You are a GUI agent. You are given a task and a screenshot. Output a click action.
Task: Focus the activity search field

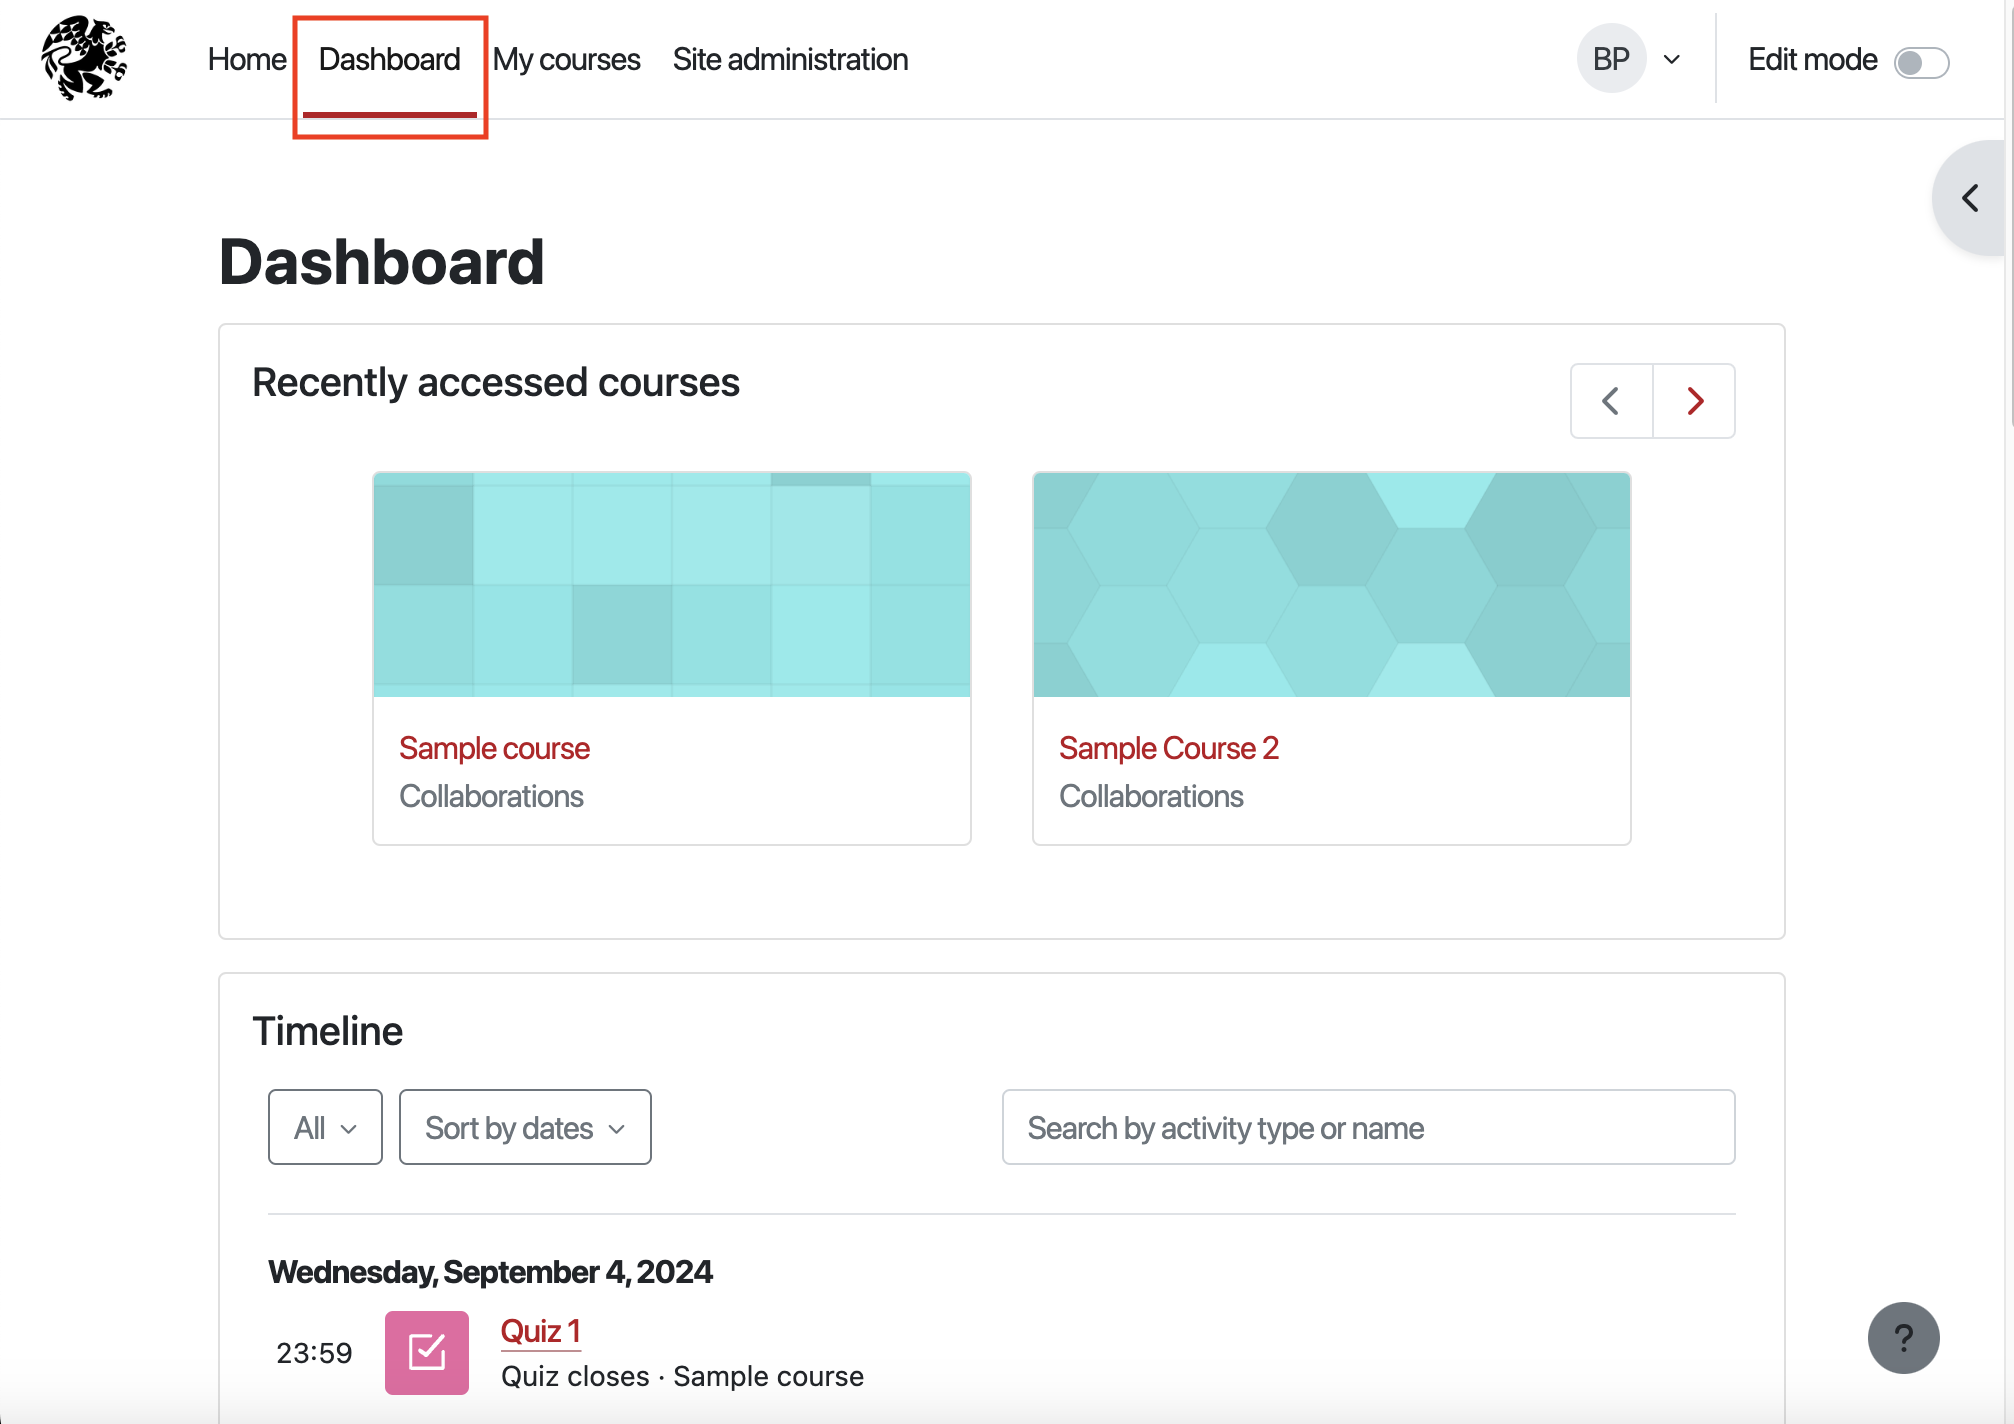[x=1368, y=1127]
